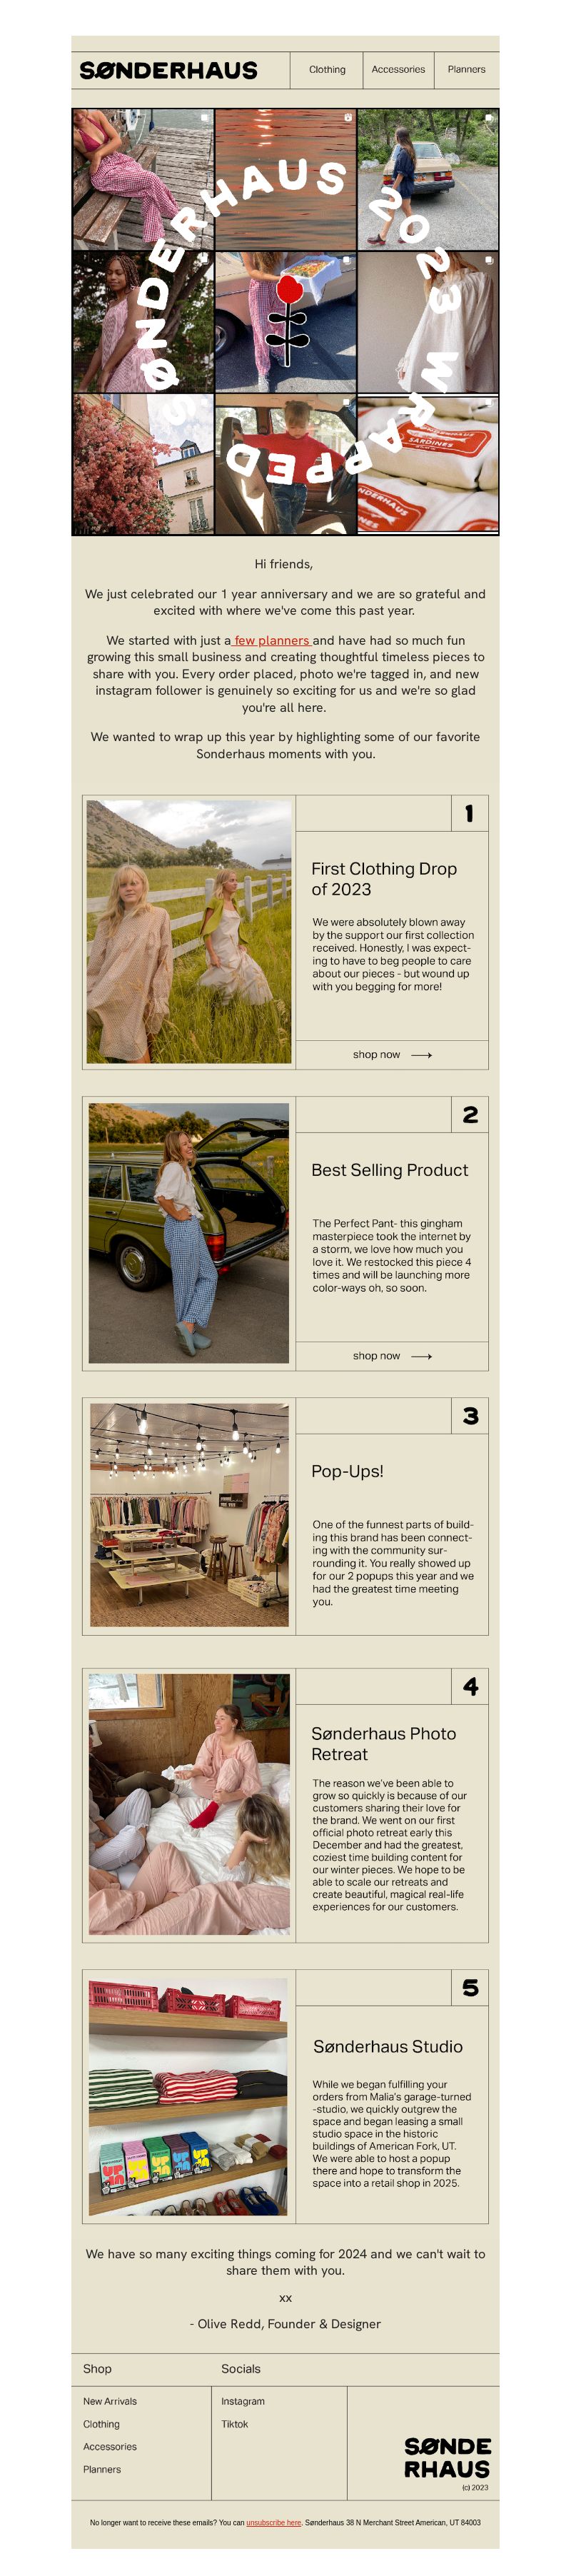
Task: Open the Tiktok link in Socials
Action: click(x=235, y=2423)
